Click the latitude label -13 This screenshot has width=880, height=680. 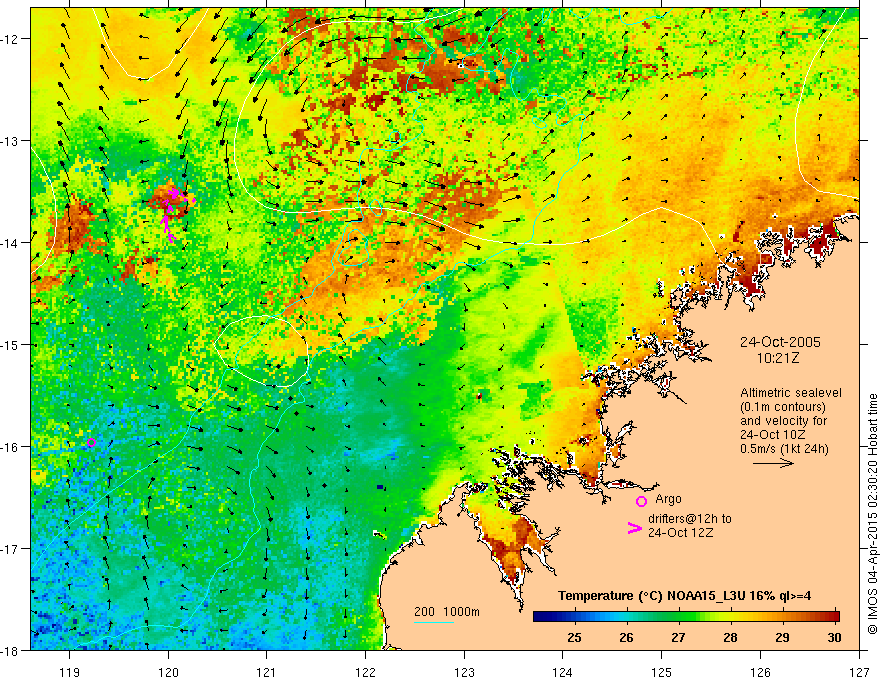tap(10, 141)
